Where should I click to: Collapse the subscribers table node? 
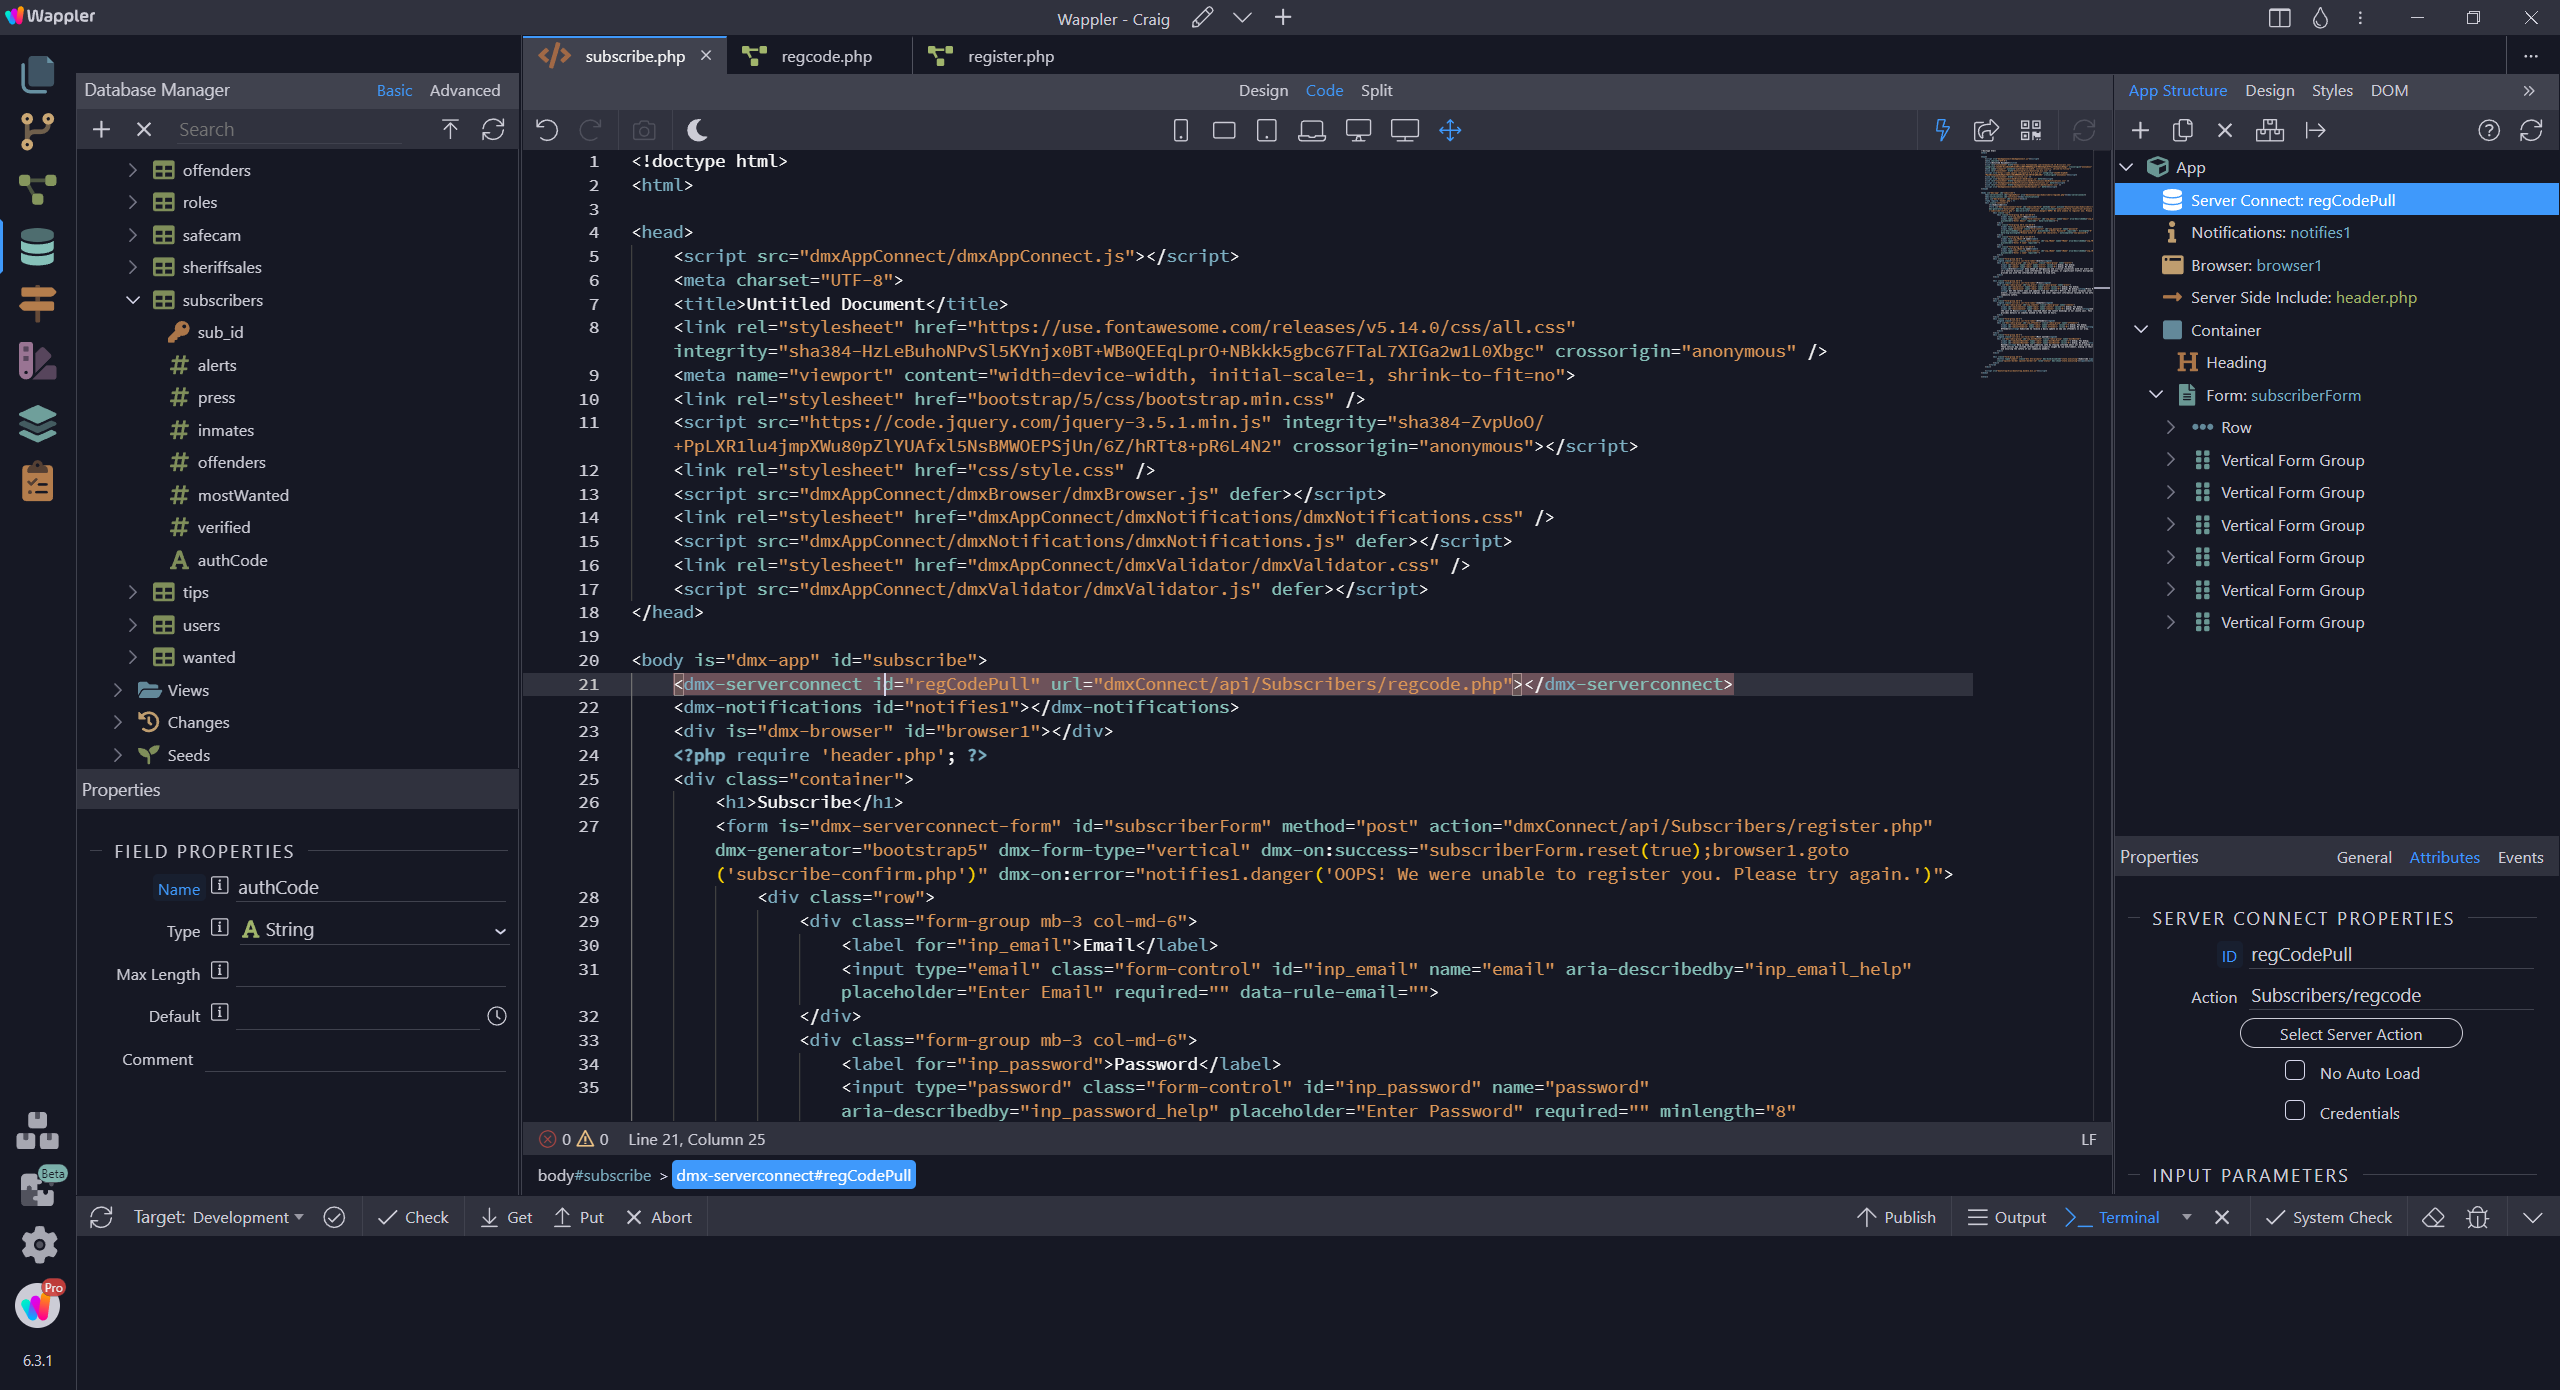[x=133, y=300]
